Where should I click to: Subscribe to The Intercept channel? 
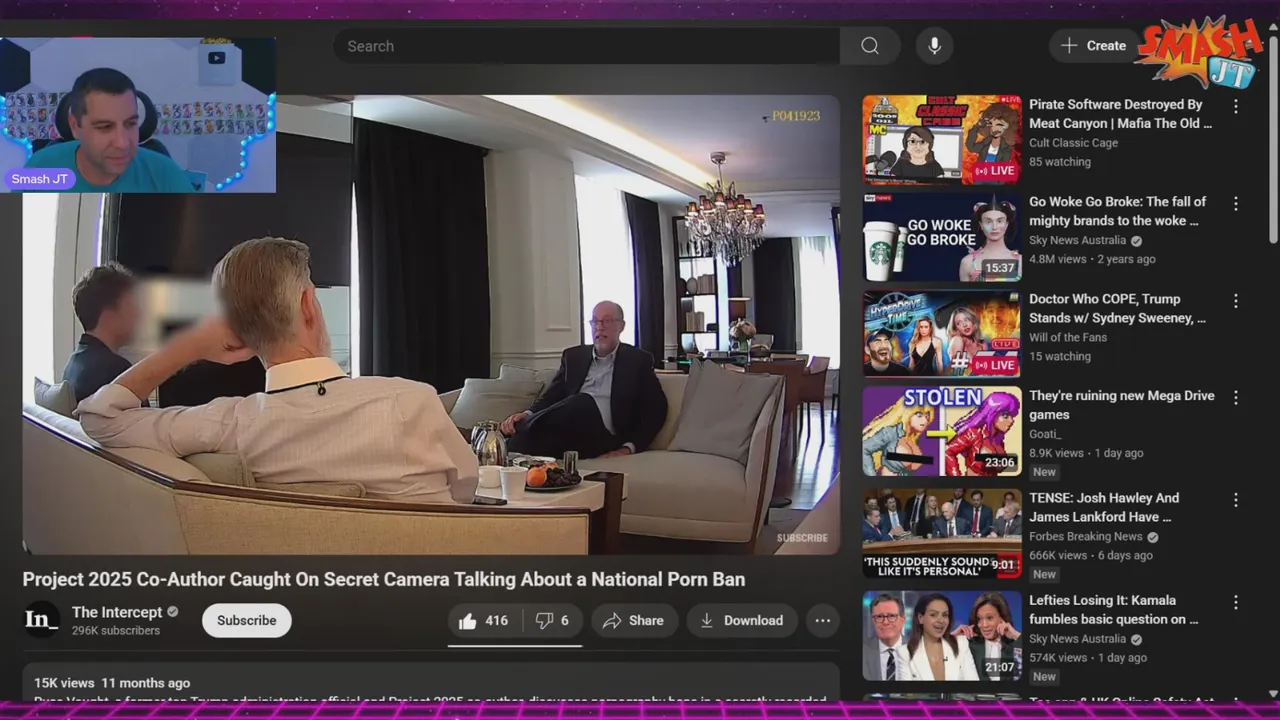pyautogui.click(x=247, y=621)
